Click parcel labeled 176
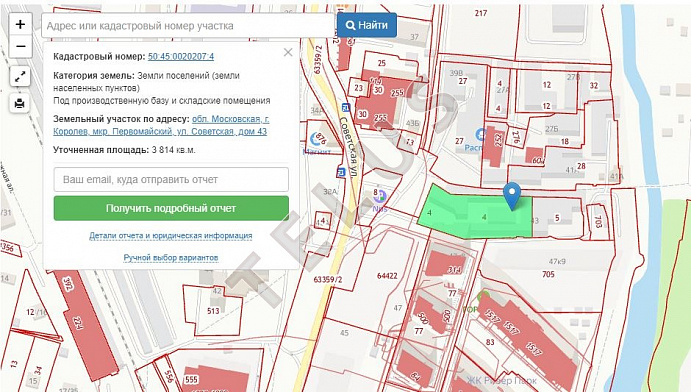 516,136
